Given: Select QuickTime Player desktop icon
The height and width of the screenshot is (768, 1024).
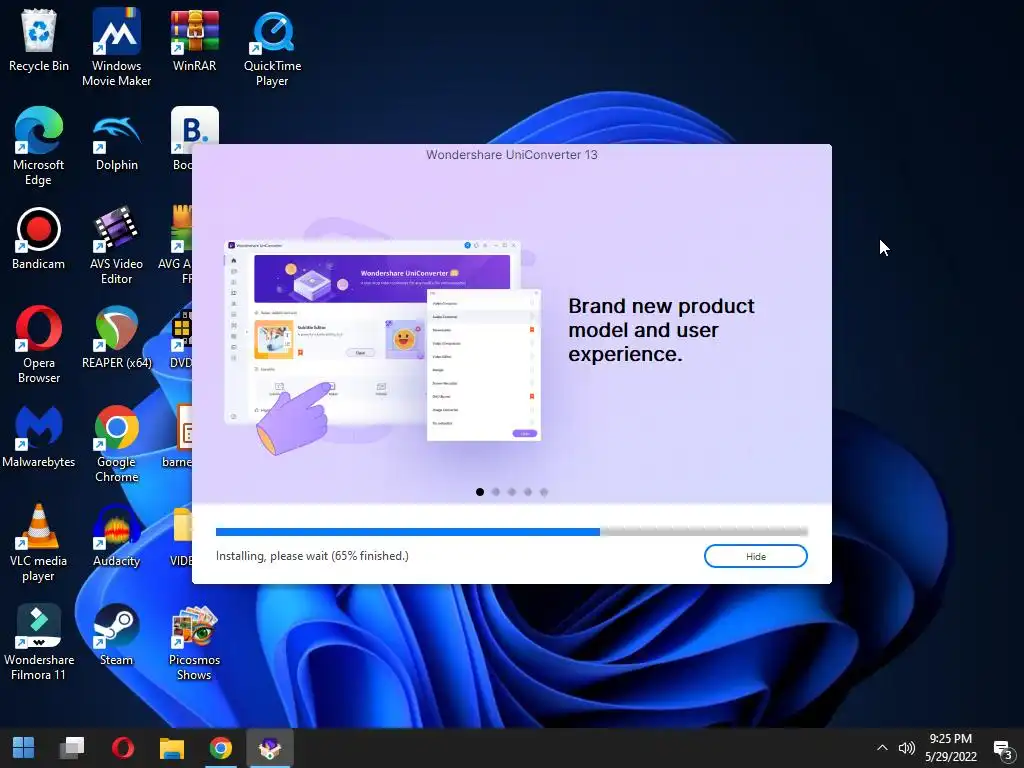Looking at the screenshot, I should (x=272, y=47).
